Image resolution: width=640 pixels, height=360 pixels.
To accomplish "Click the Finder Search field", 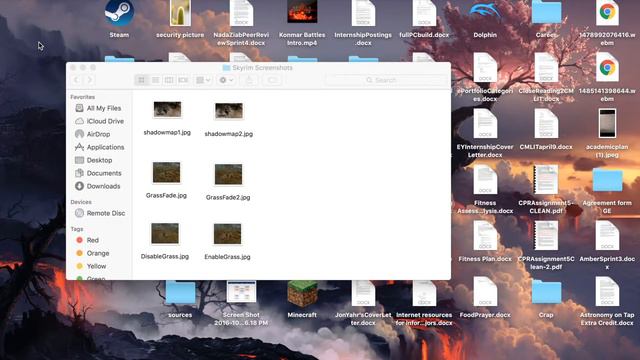I will (x=386, y=80).
